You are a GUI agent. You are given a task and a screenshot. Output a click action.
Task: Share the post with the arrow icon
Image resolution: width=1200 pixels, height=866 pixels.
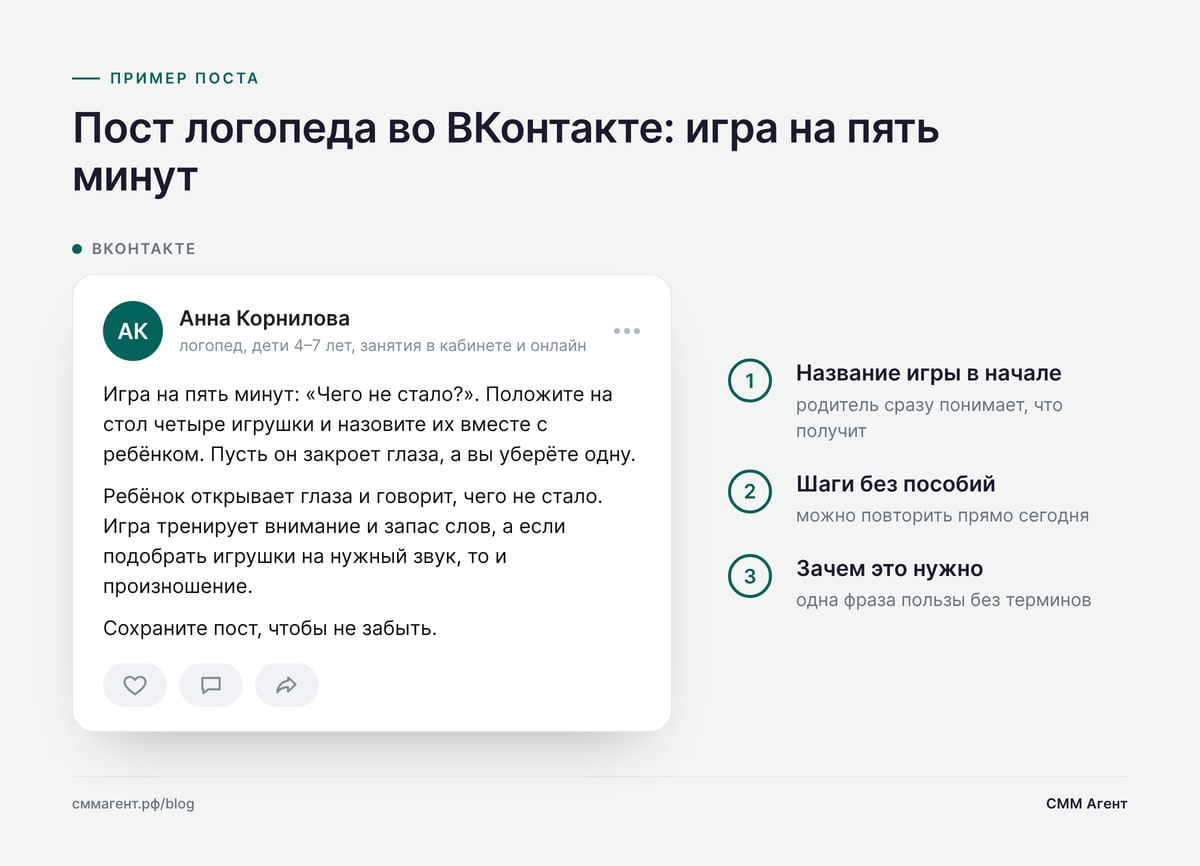tap(287, 685)
